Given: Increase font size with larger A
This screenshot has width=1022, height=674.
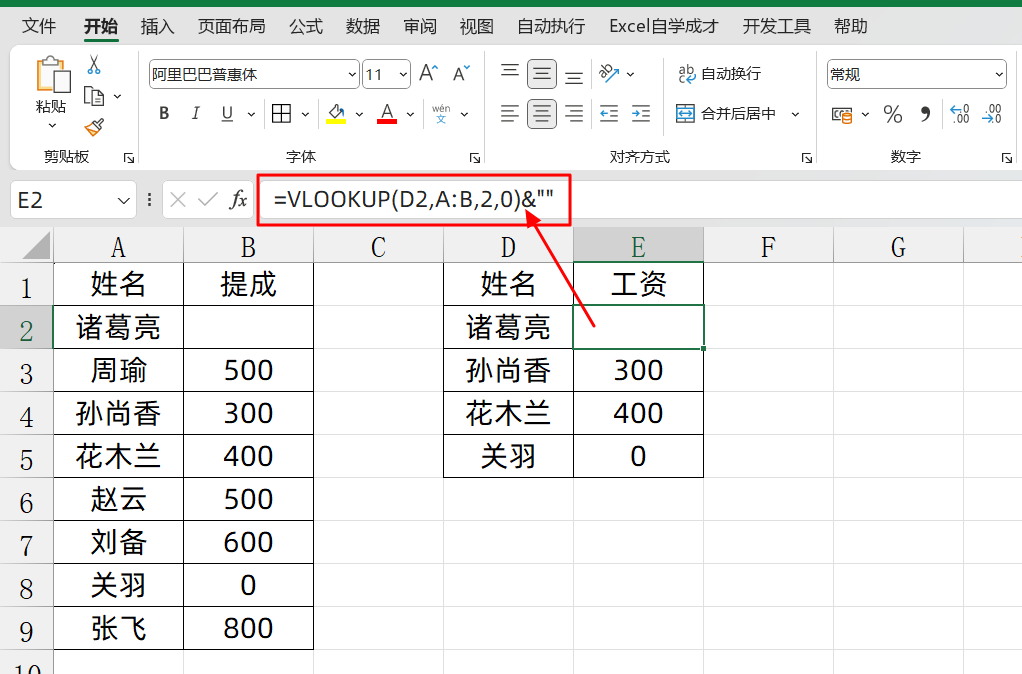Looking at the screenshot, I should pos(428,73).
